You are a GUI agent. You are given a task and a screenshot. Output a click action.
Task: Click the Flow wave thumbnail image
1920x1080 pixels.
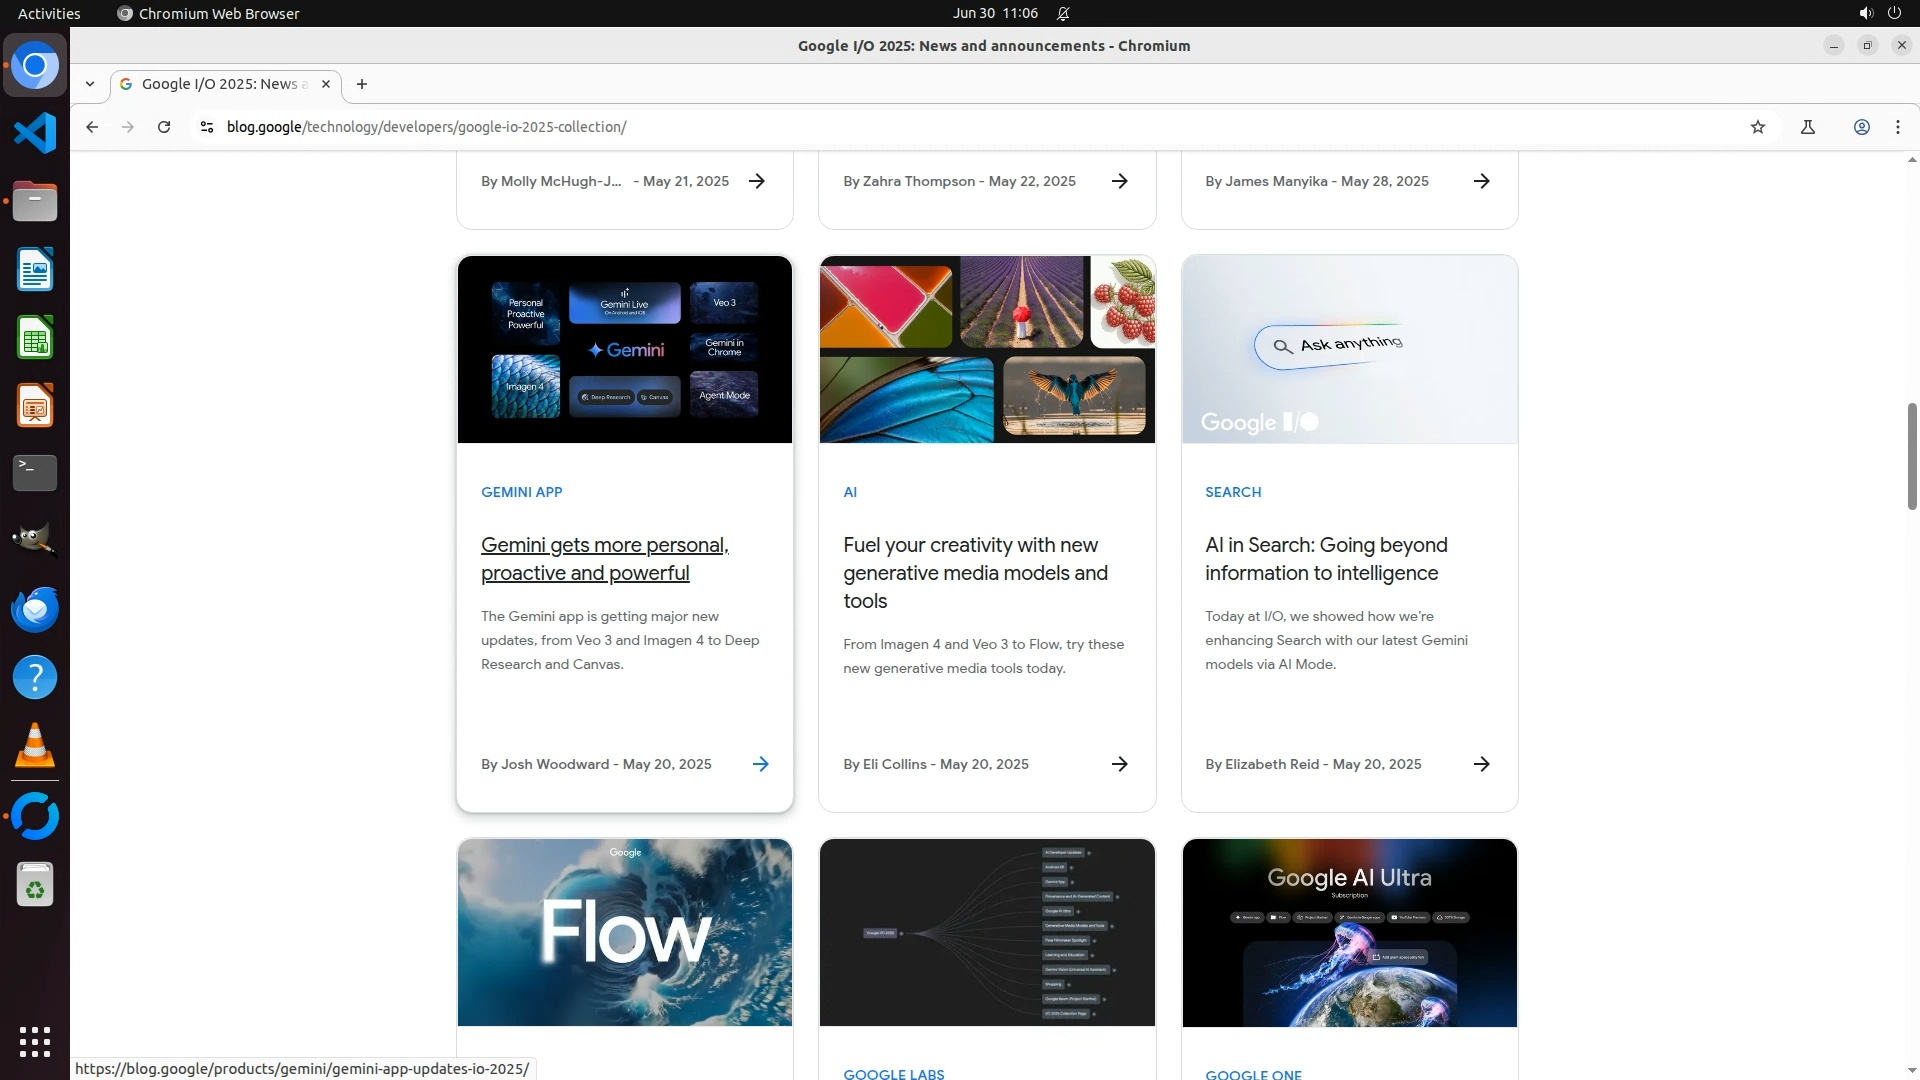pyautogui.click(x=624, y=932)
